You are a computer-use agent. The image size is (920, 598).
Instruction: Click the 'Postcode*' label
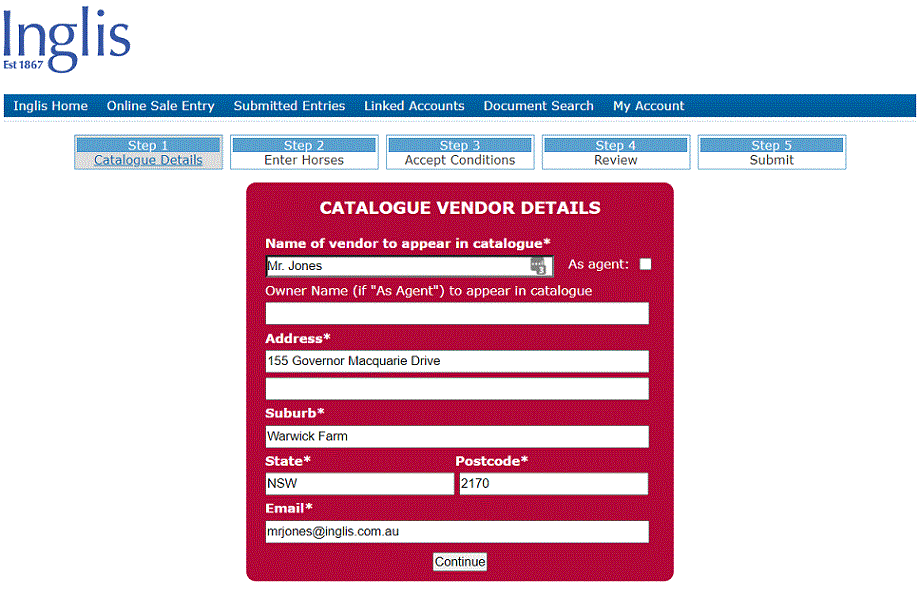(x=492, y=461)
